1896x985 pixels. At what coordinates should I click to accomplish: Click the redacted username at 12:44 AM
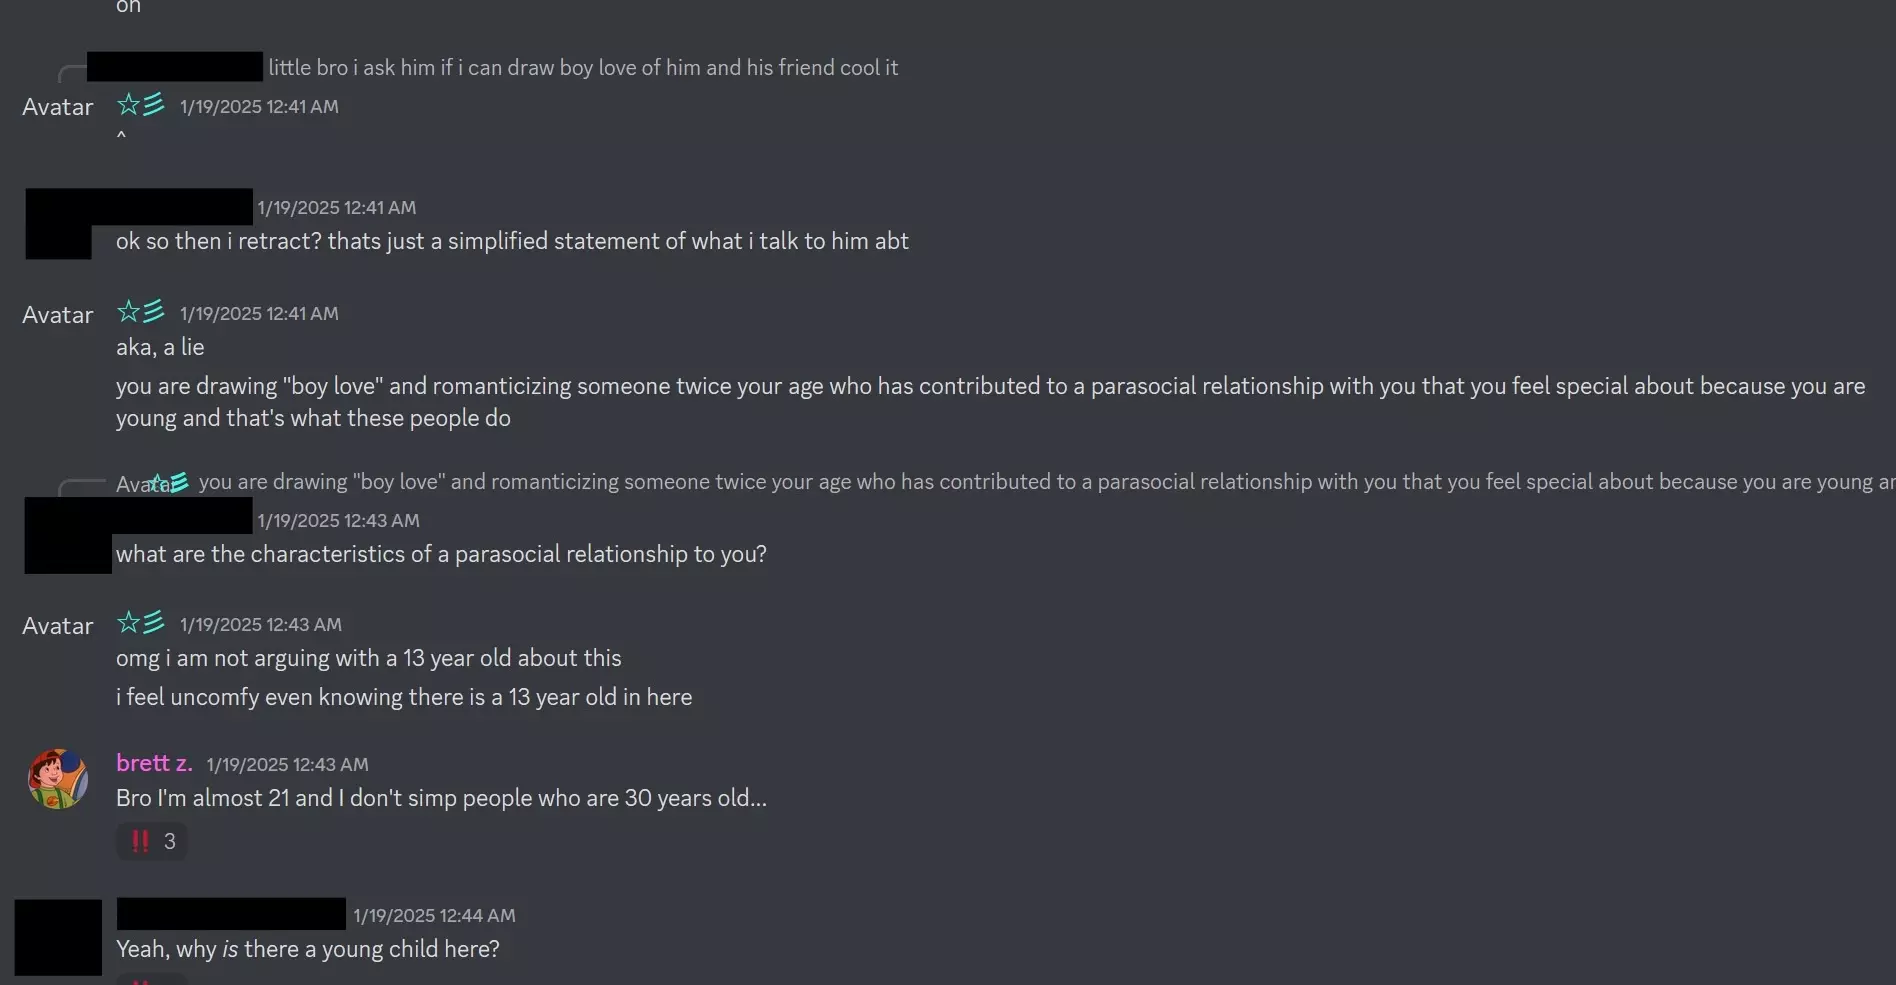pos(231,914)
